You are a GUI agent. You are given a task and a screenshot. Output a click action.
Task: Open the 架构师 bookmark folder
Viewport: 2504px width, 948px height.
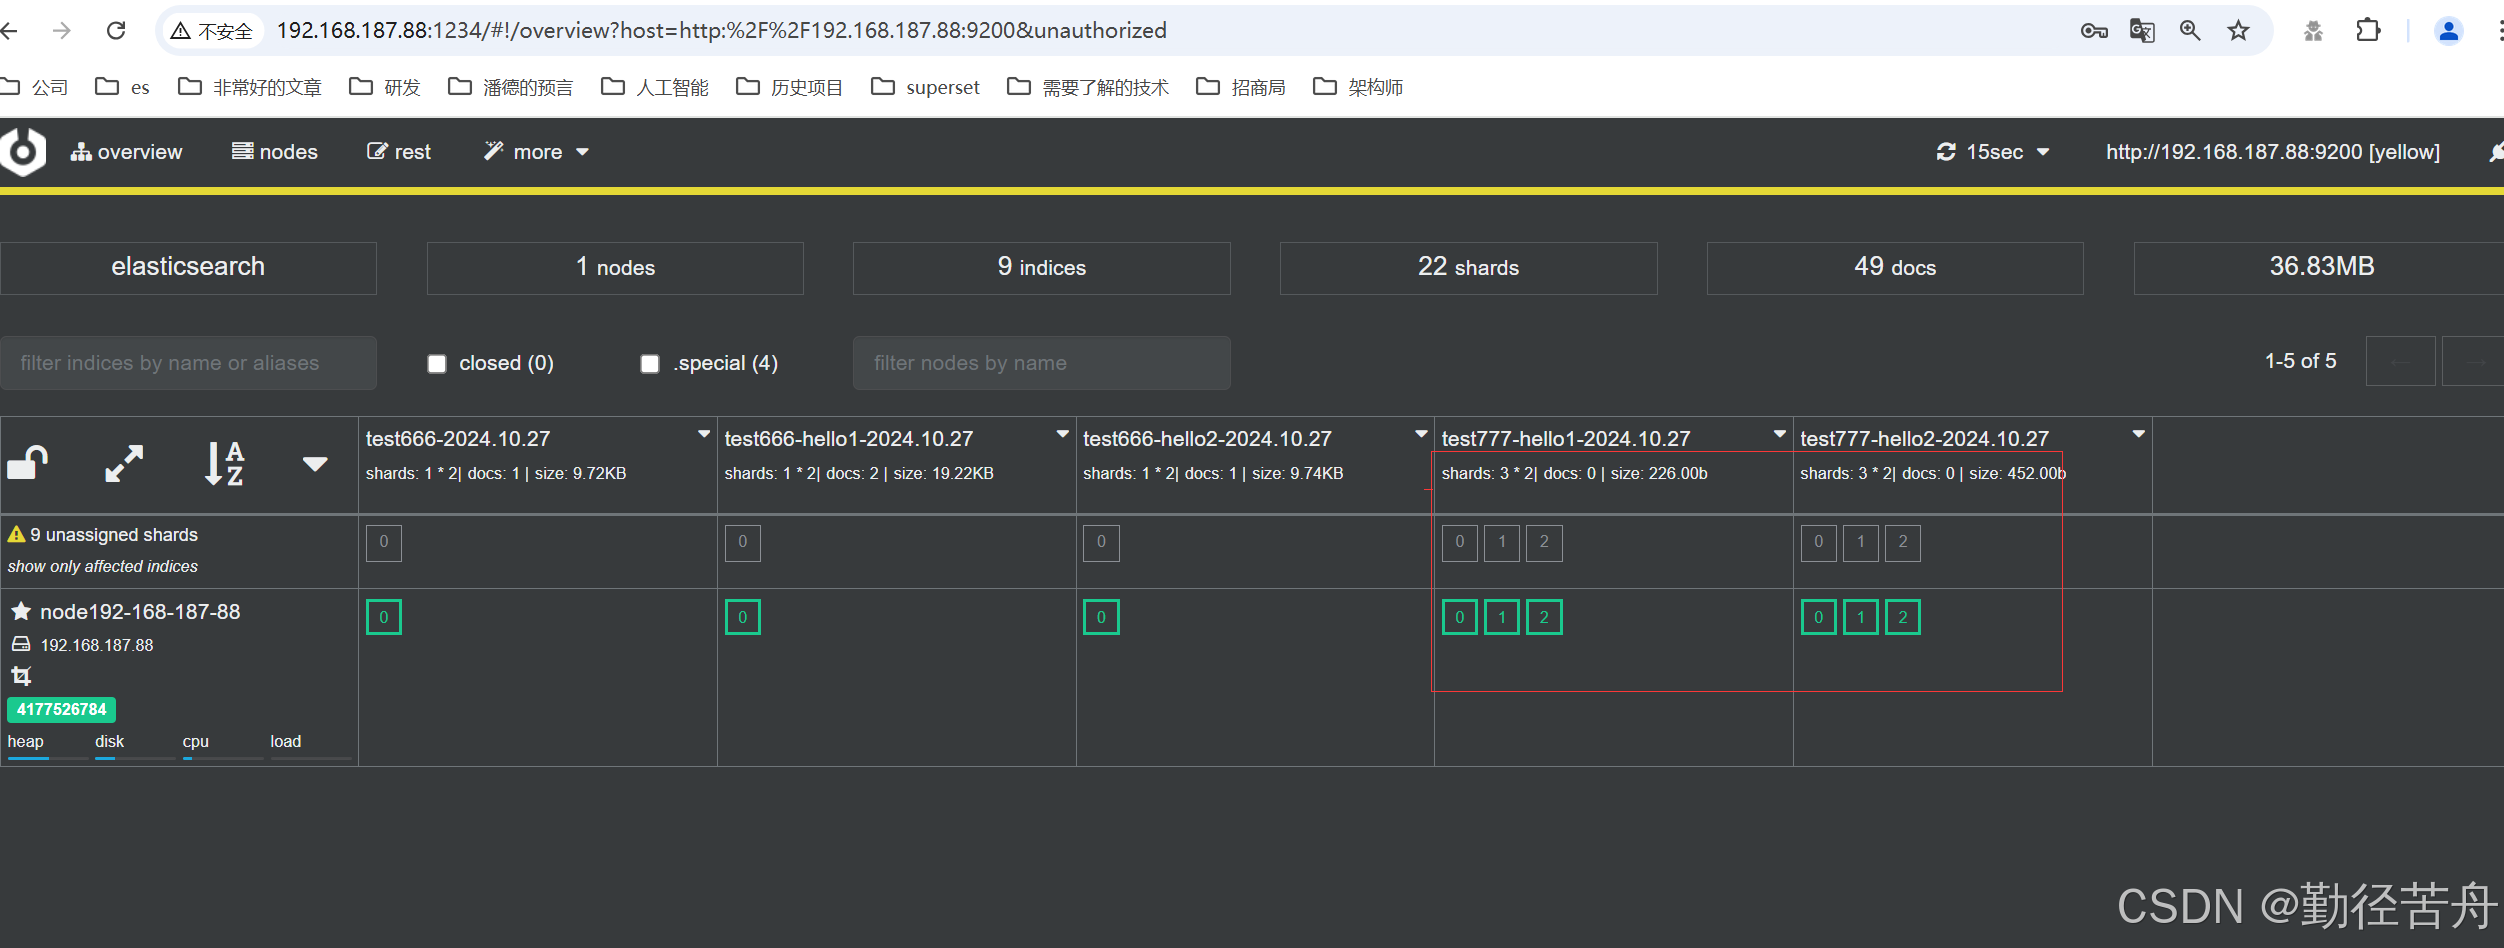(x=1358, y=87)
